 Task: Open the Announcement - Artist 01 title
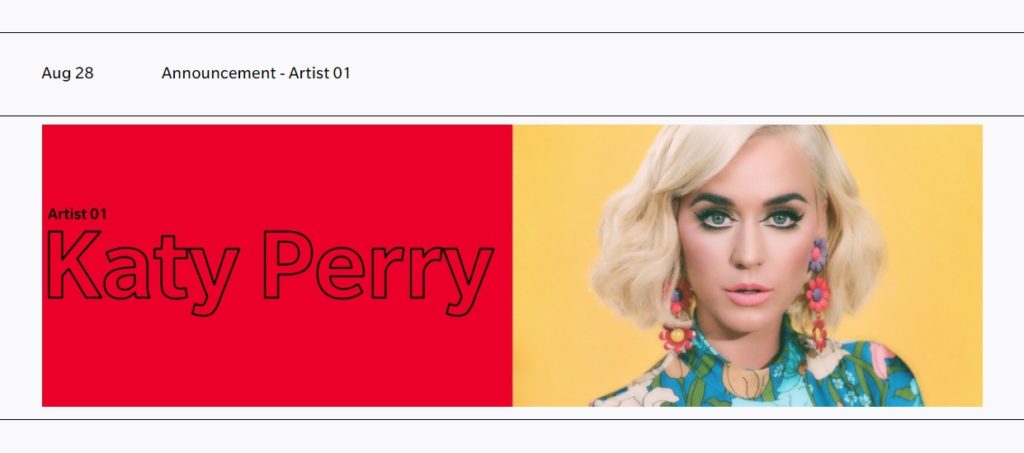click(x=255, y=73)
